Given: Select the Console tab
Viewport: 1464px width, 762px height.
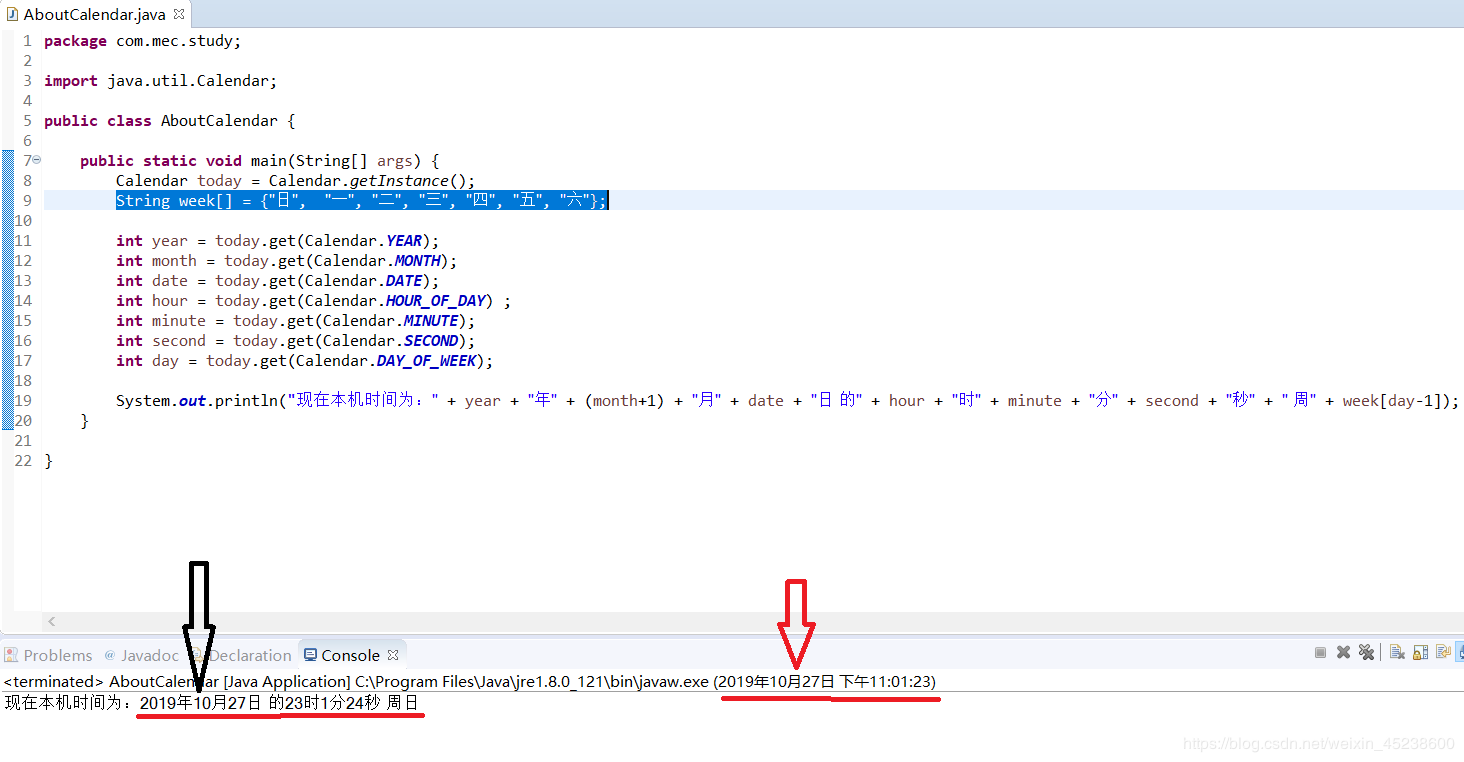Looking at the screenshot, I should tap(350, 655).
